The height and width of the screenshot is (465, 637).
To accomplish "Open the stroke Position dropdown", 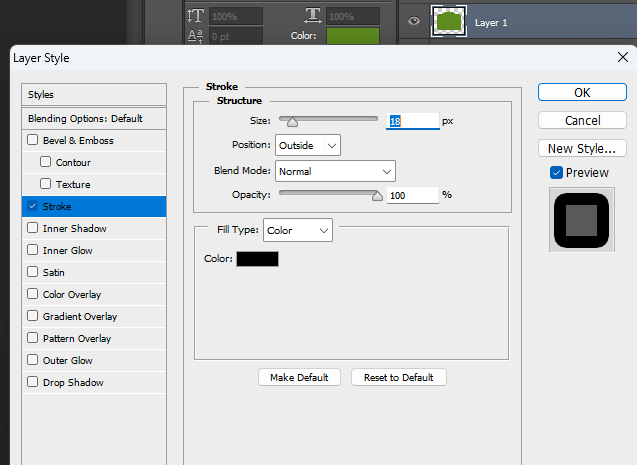I will tap(308, 145).
